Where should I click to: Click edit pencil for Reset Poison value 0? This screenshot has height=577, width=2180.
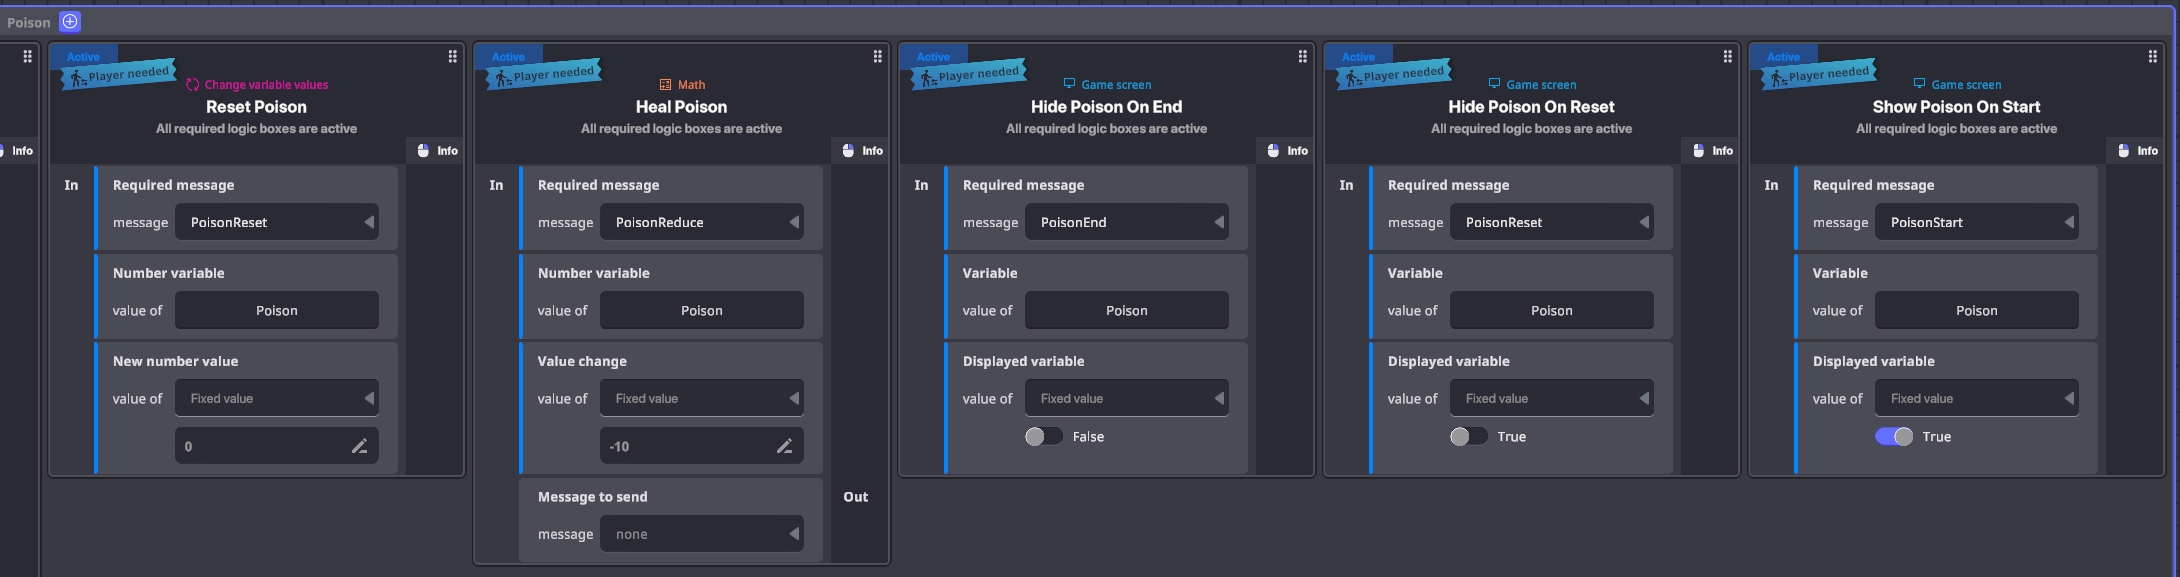coord(359,446)
